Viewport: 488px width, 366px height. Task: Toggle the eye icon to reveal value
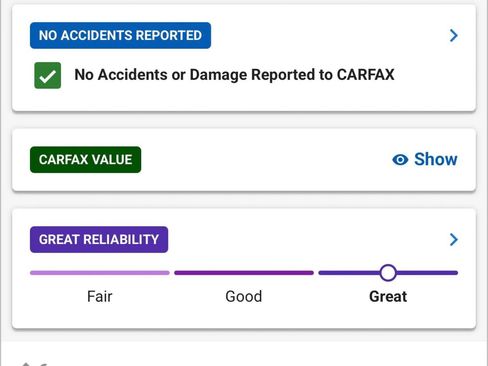[400, 160]
